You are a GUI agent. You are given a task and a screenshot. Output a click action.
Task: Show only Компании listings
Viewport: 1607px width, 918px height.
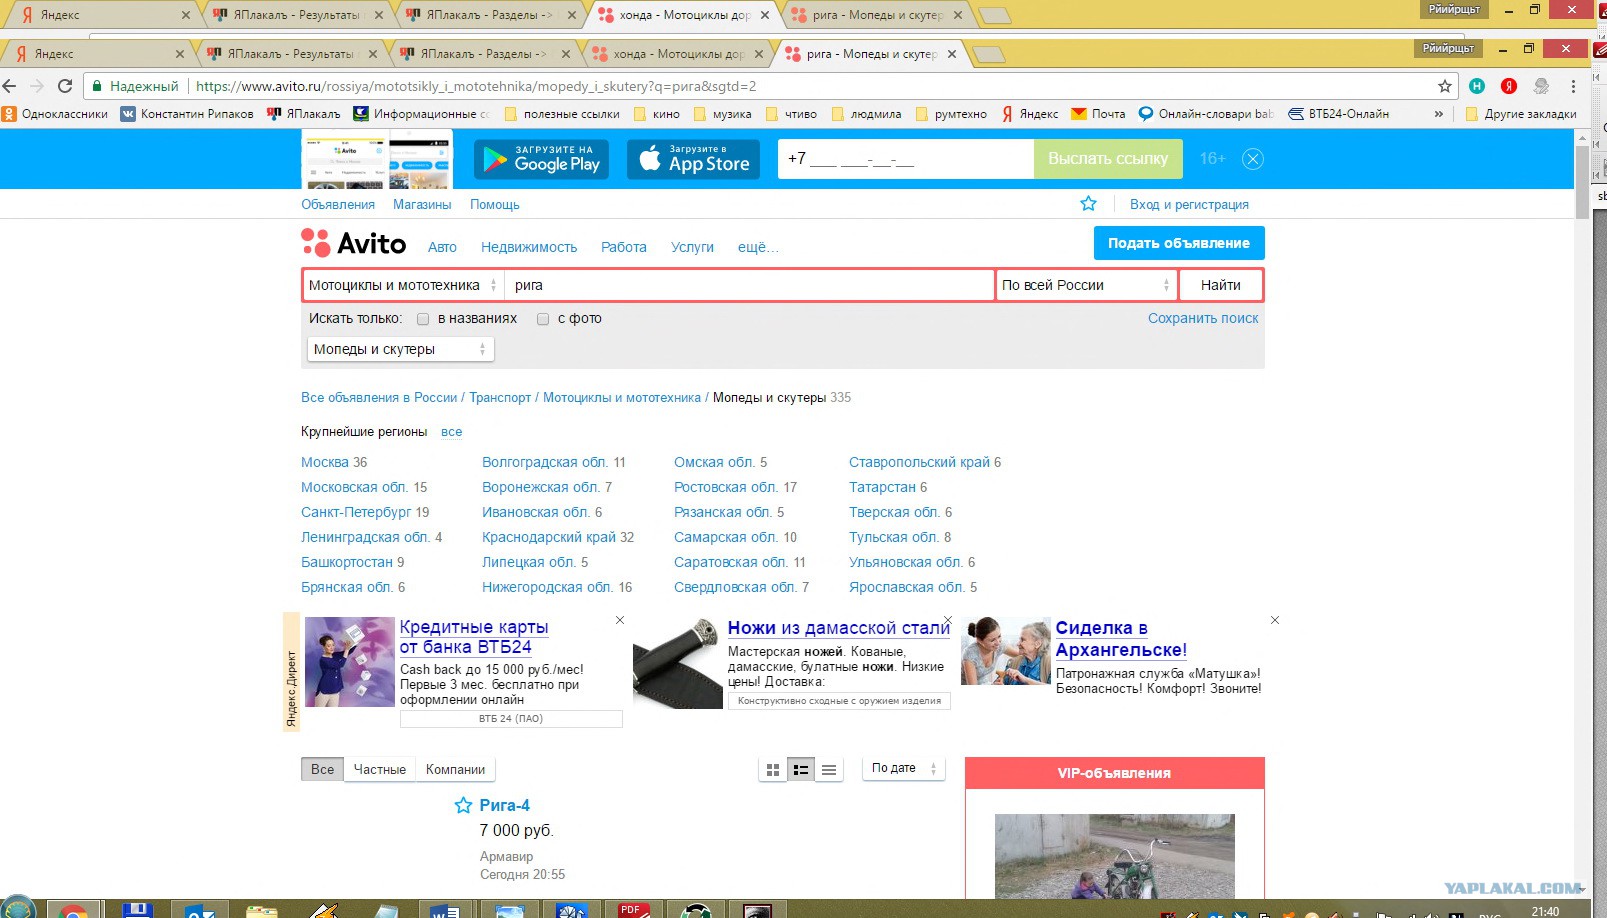[455, 769]
